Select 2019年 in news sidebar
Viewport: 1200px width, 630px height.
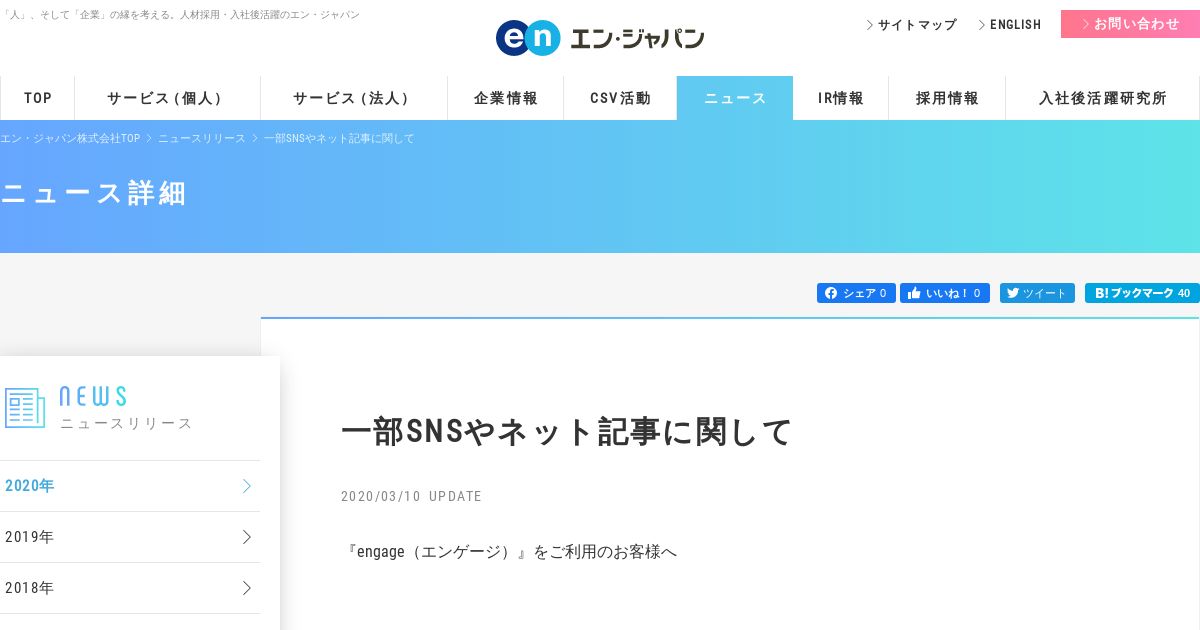(x=130, y=537)
